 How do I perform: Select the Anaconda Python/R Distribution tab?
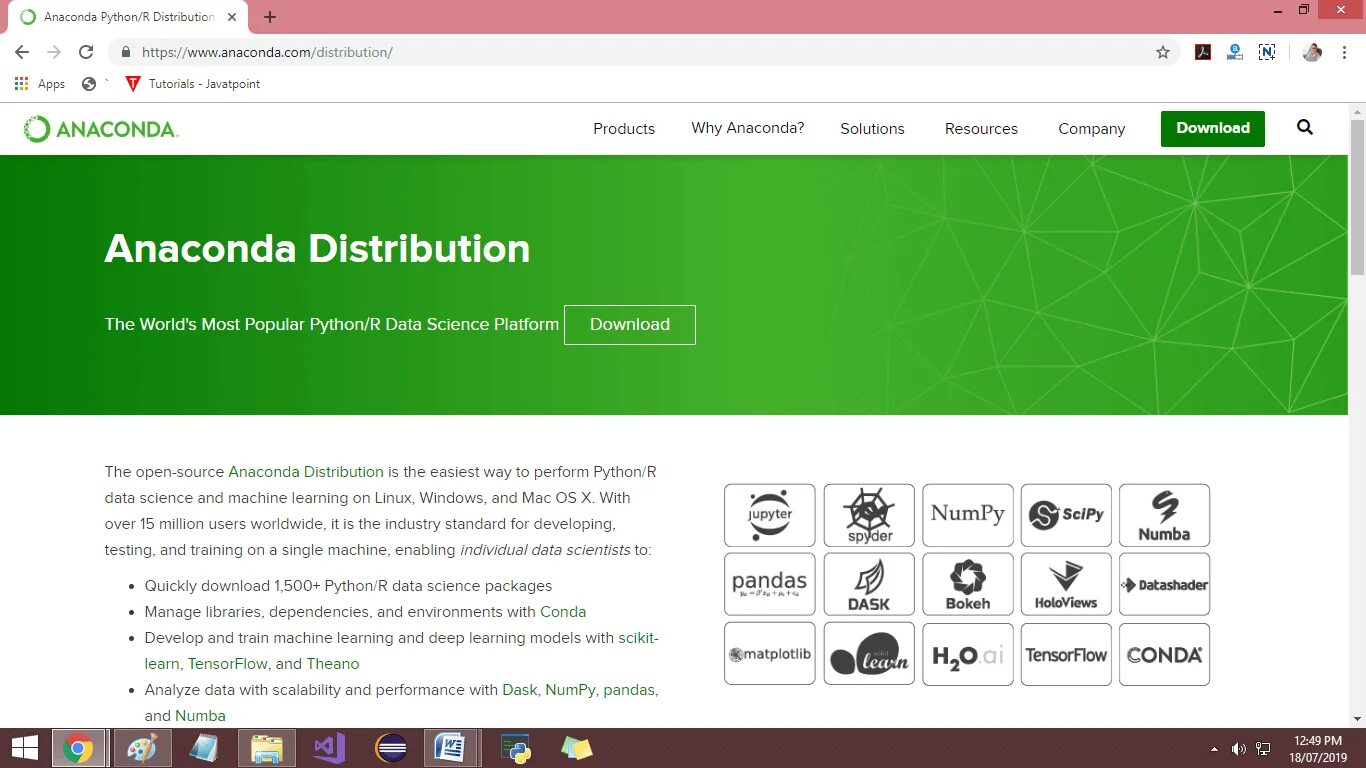[x=128, y=17]
